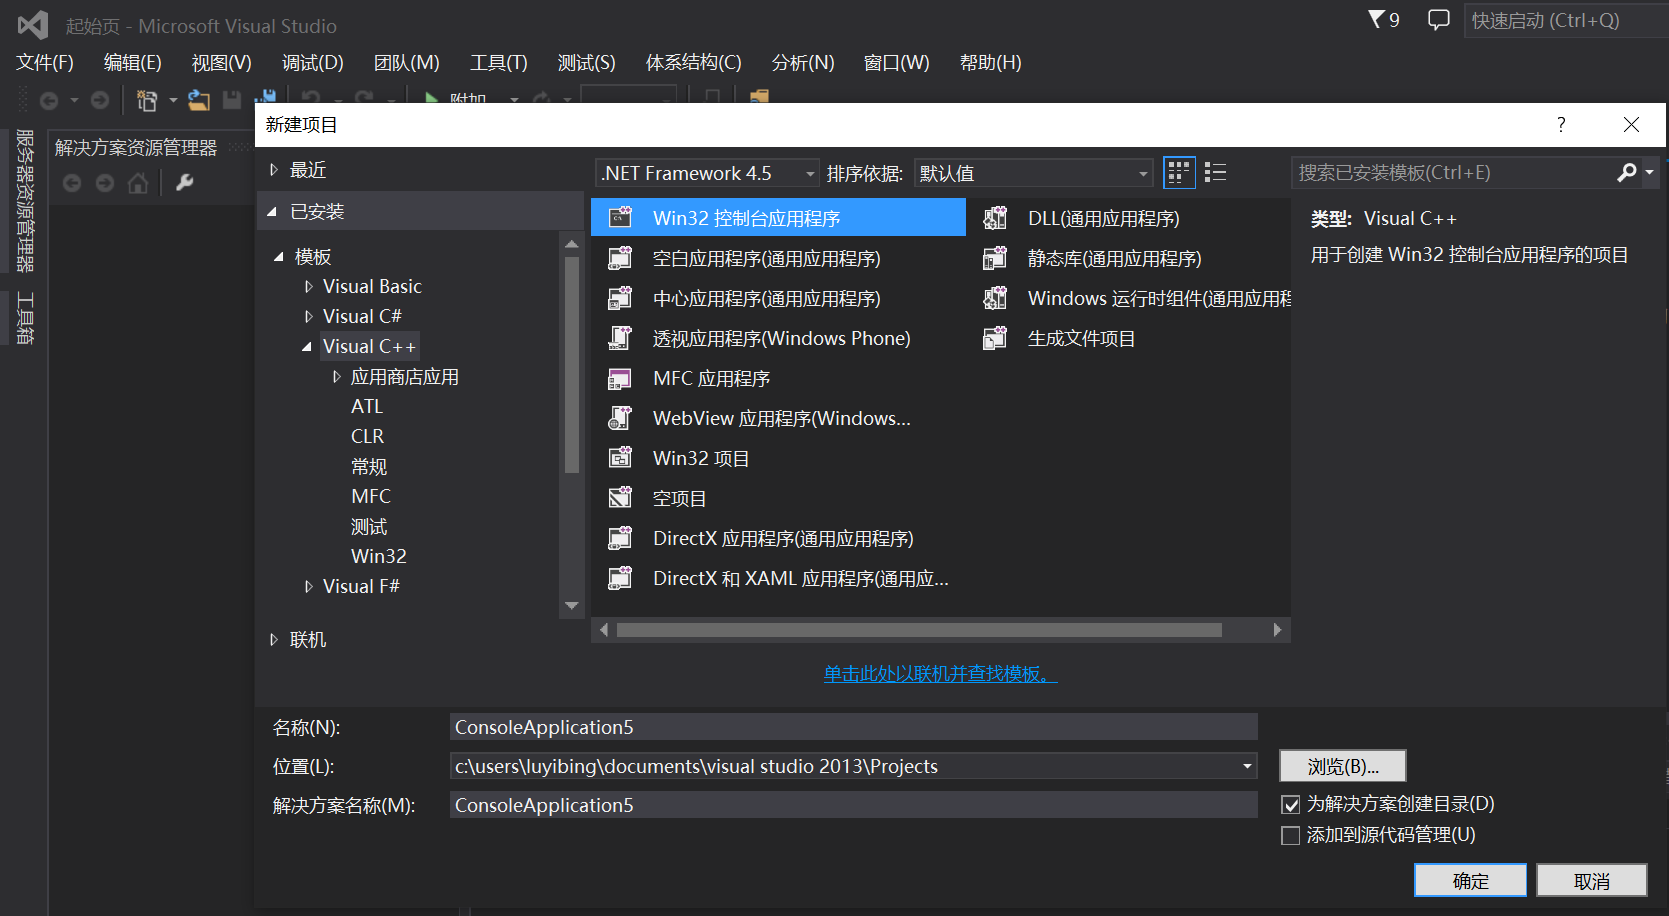Click the Home icon in Solution Explorer

click(138, 183)
